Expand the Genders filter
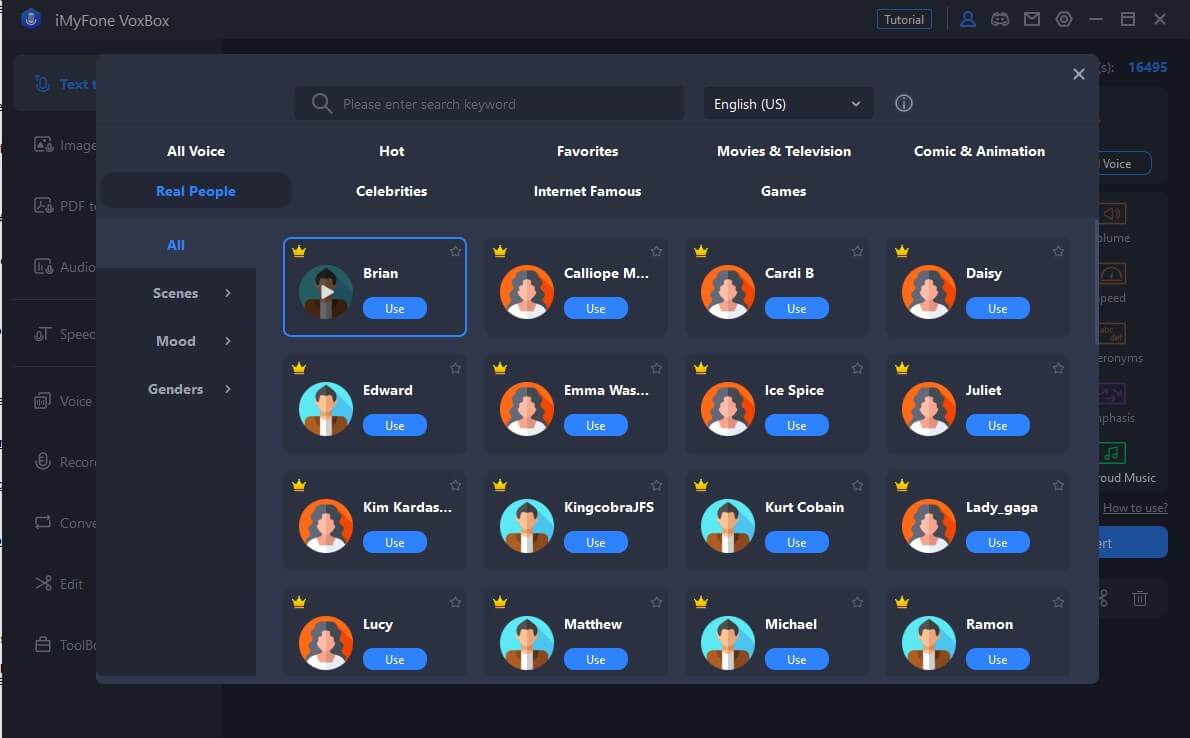Viewport: 1190px width, 738px height. point(176,389)
